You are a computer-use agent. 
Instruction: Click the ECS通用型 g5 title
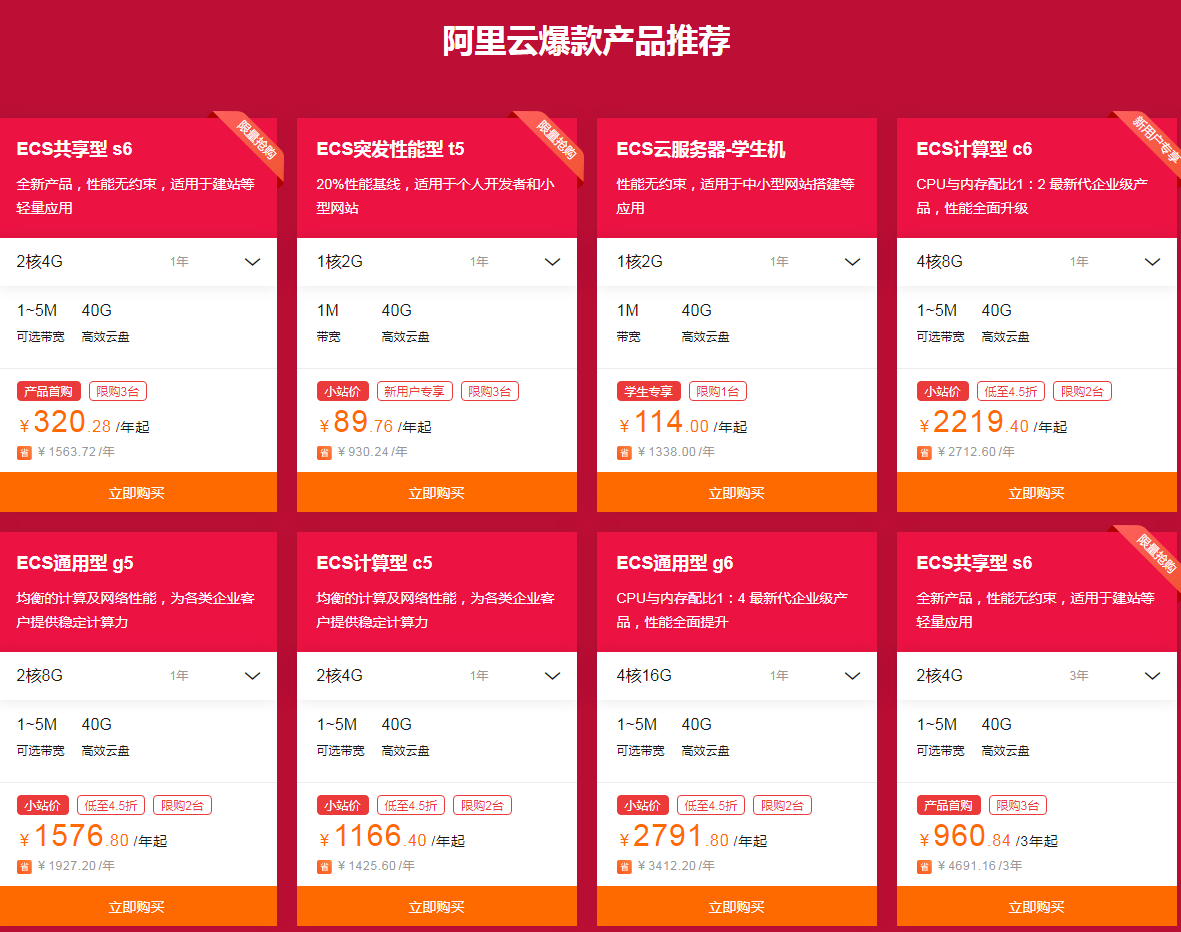tap(75, 563)
